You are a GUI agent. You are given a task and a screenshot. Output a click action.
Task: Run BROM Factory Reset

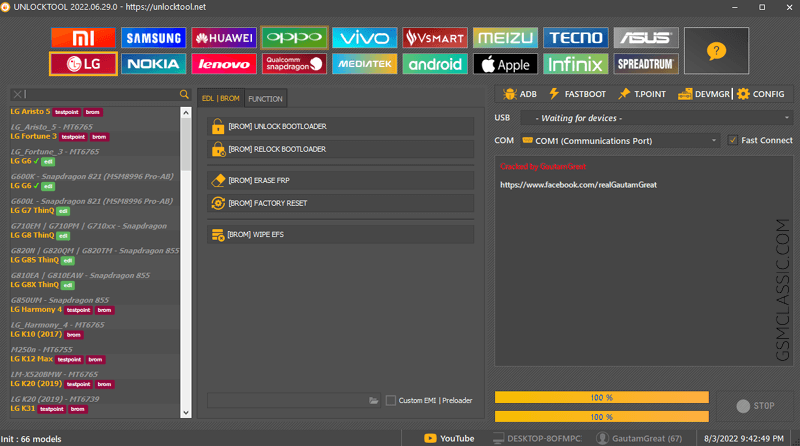pyautogui.click(x=340, y=203)
